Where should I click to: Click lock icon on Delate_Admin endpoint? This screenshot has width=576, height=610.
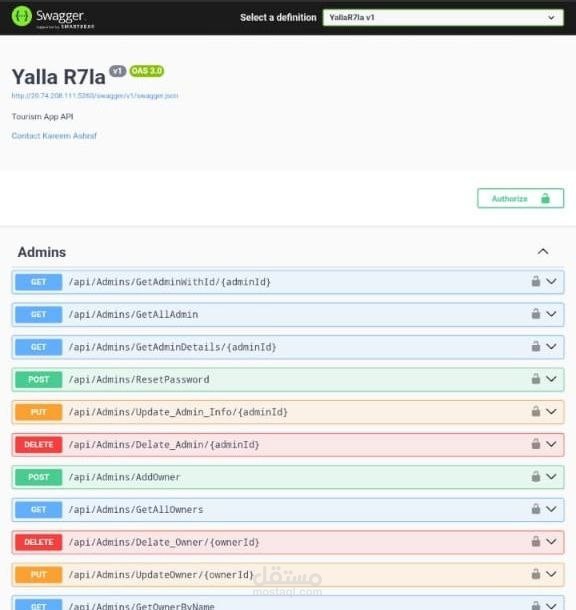coord(536,443)
